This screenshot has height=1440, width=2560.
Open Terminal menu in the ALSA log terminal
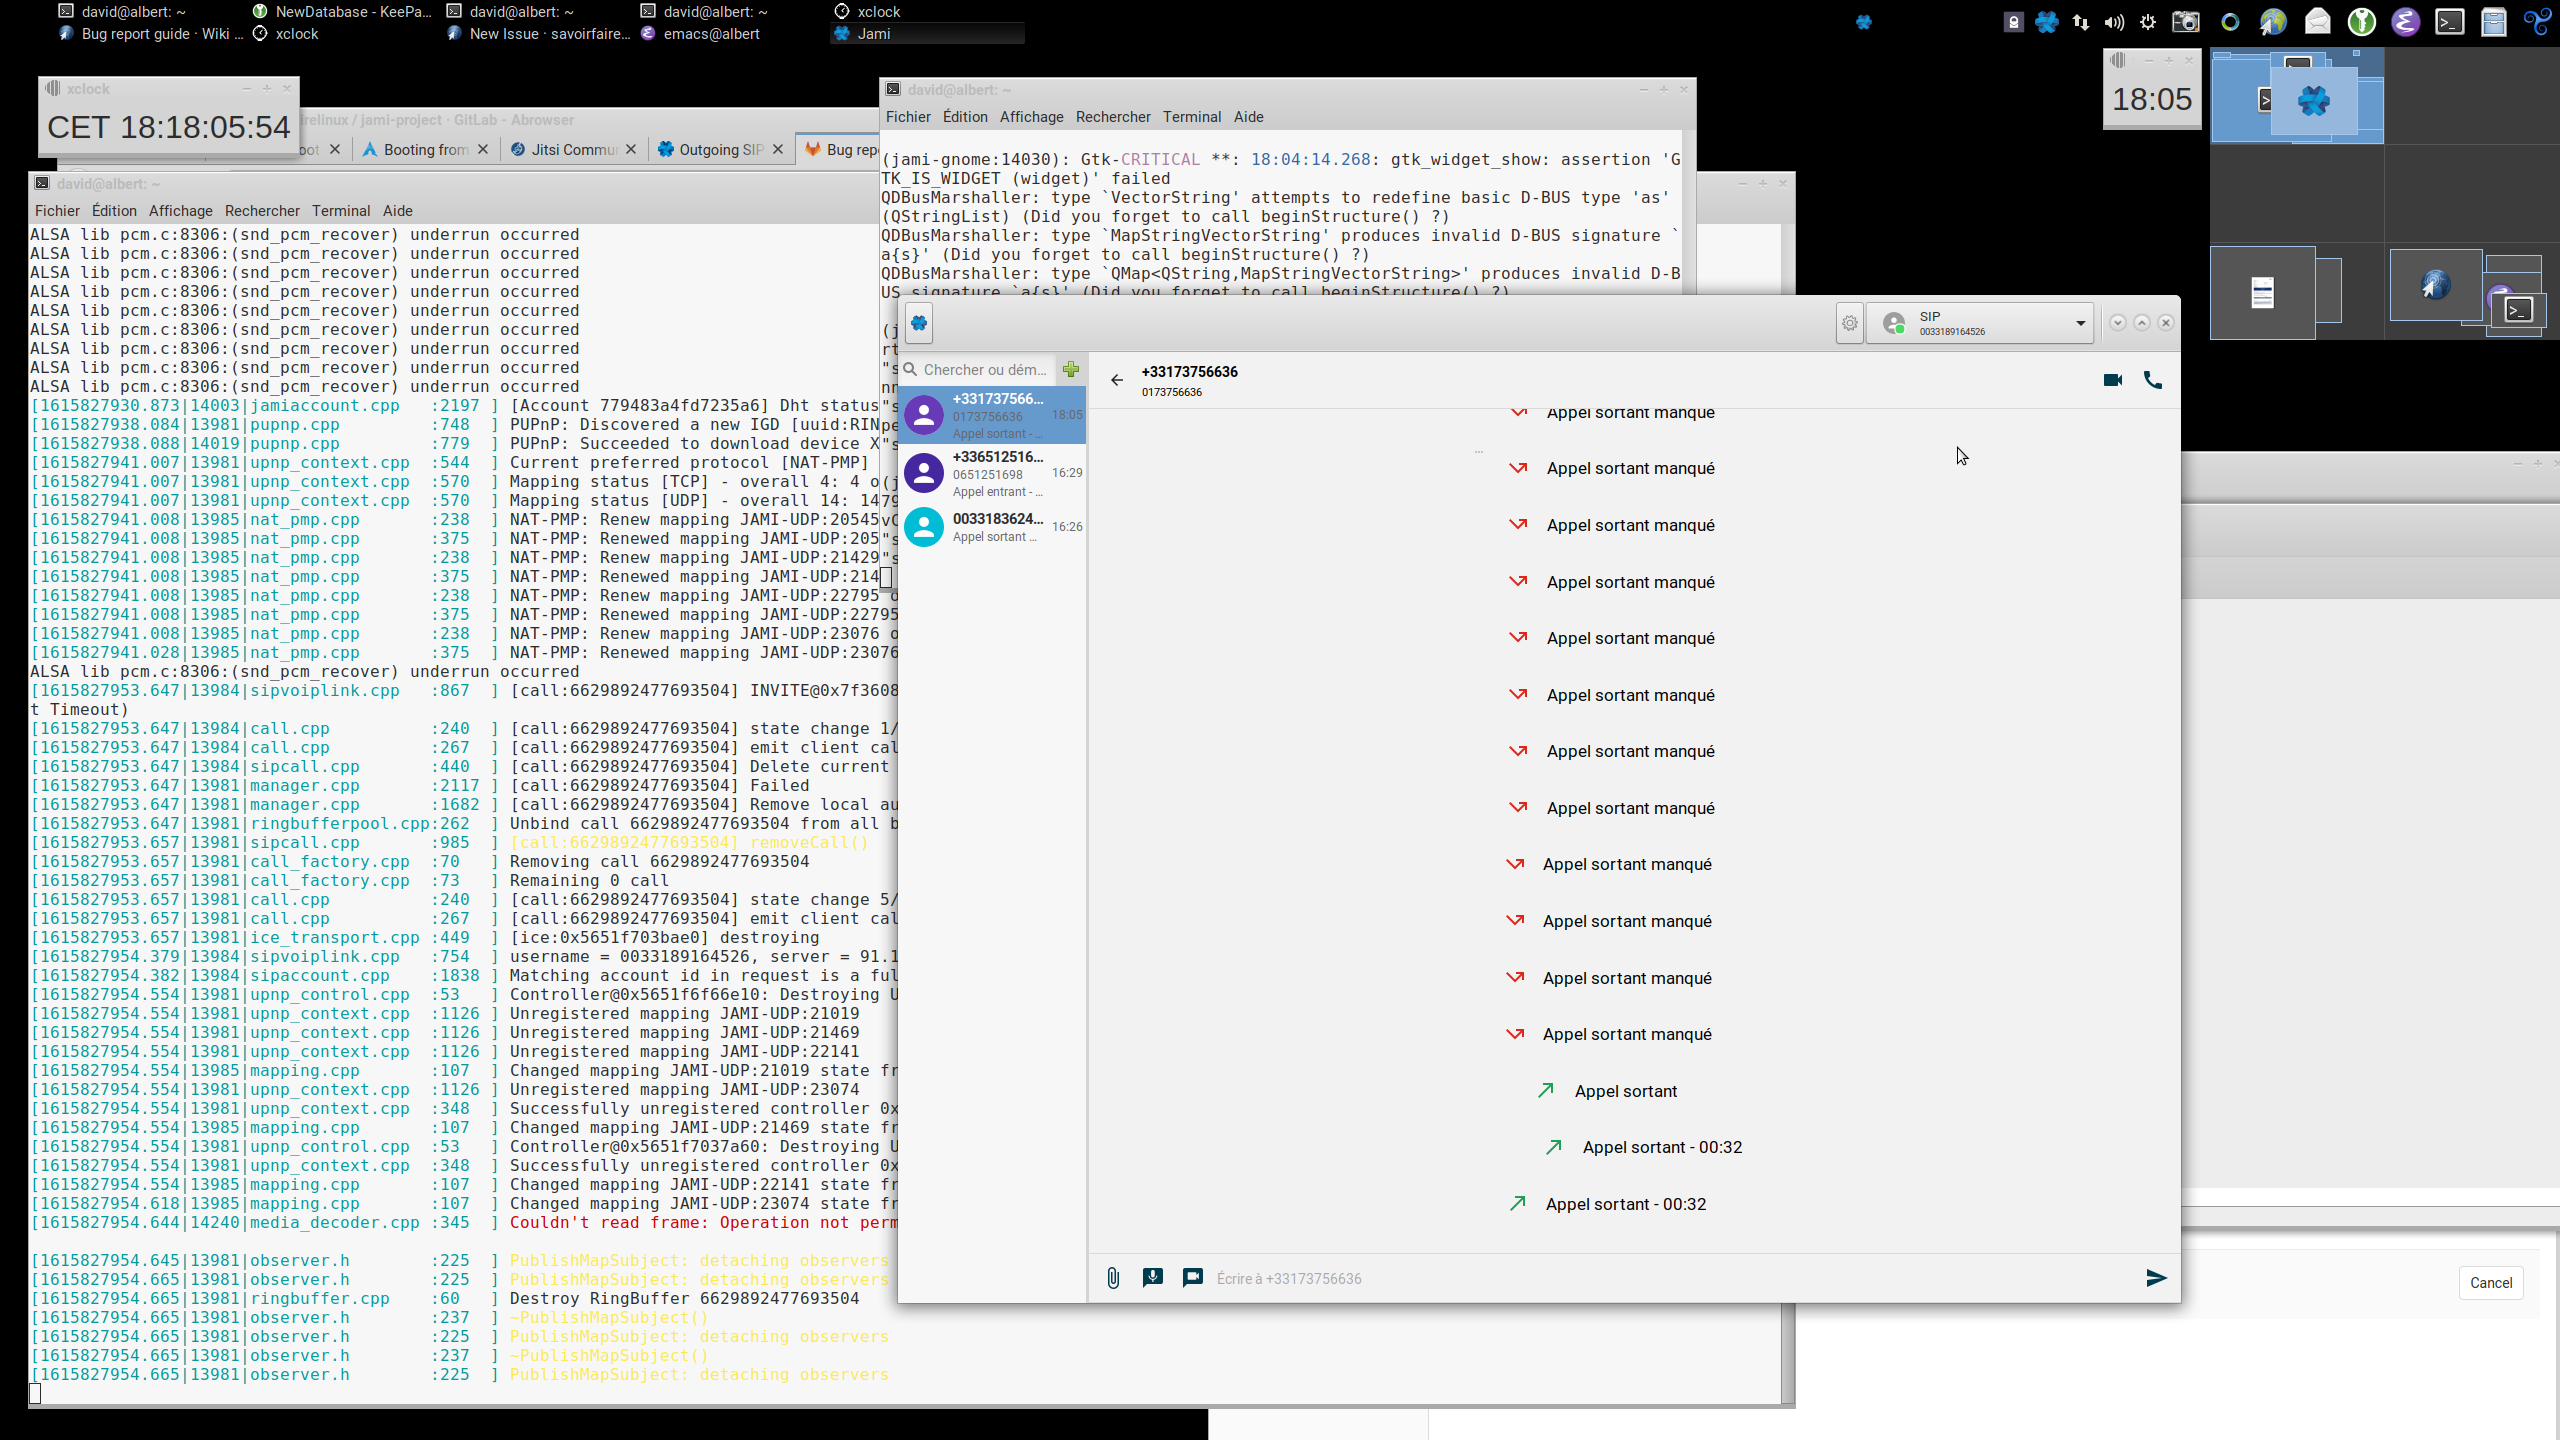point(340,210)
